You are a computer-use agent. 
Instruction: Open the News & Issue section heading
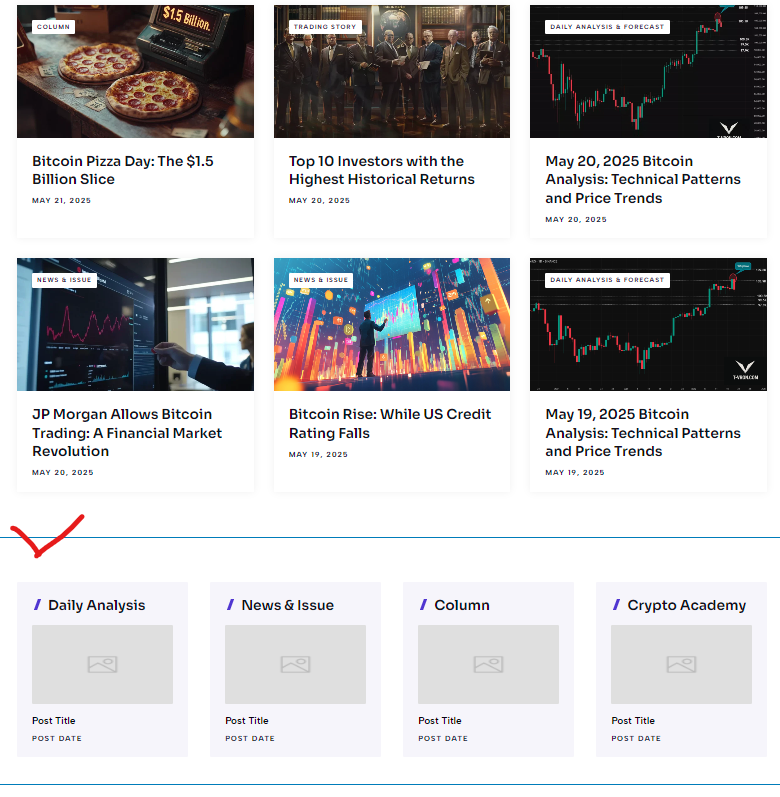click(x=288, y=605)
